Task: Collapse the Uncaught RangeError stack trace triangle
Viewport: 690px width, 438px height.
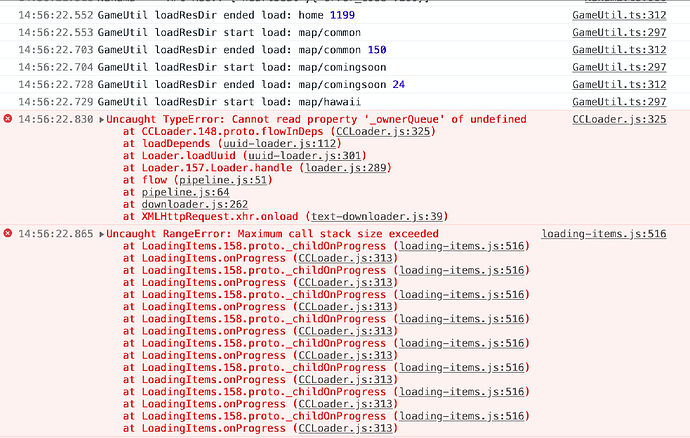Action: point(102,234)
